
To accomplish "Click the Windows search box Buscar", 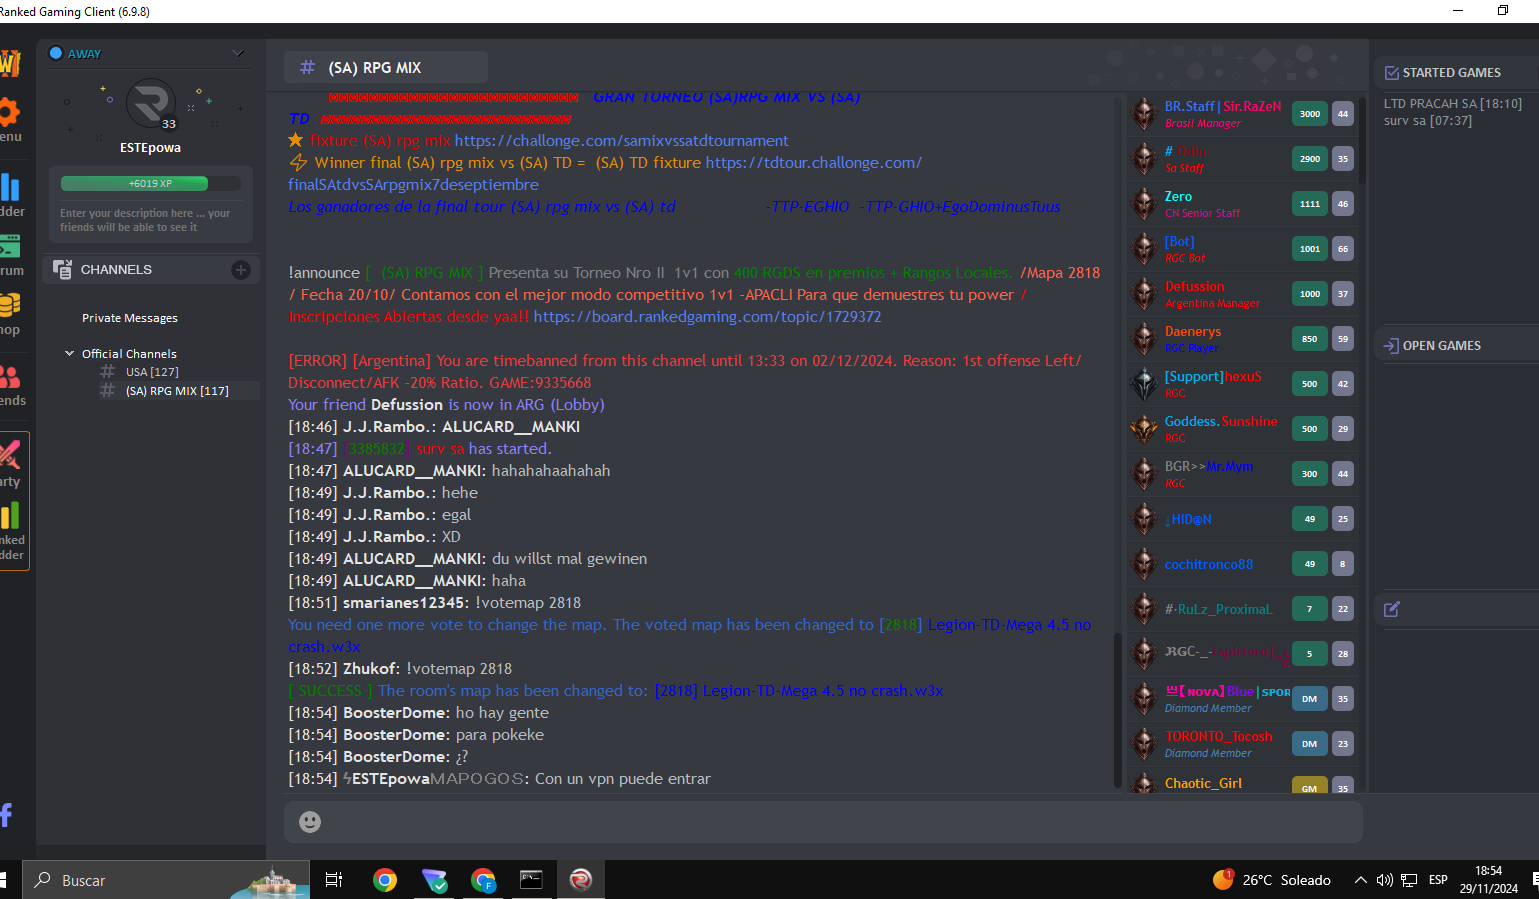I will pos(166,880).
